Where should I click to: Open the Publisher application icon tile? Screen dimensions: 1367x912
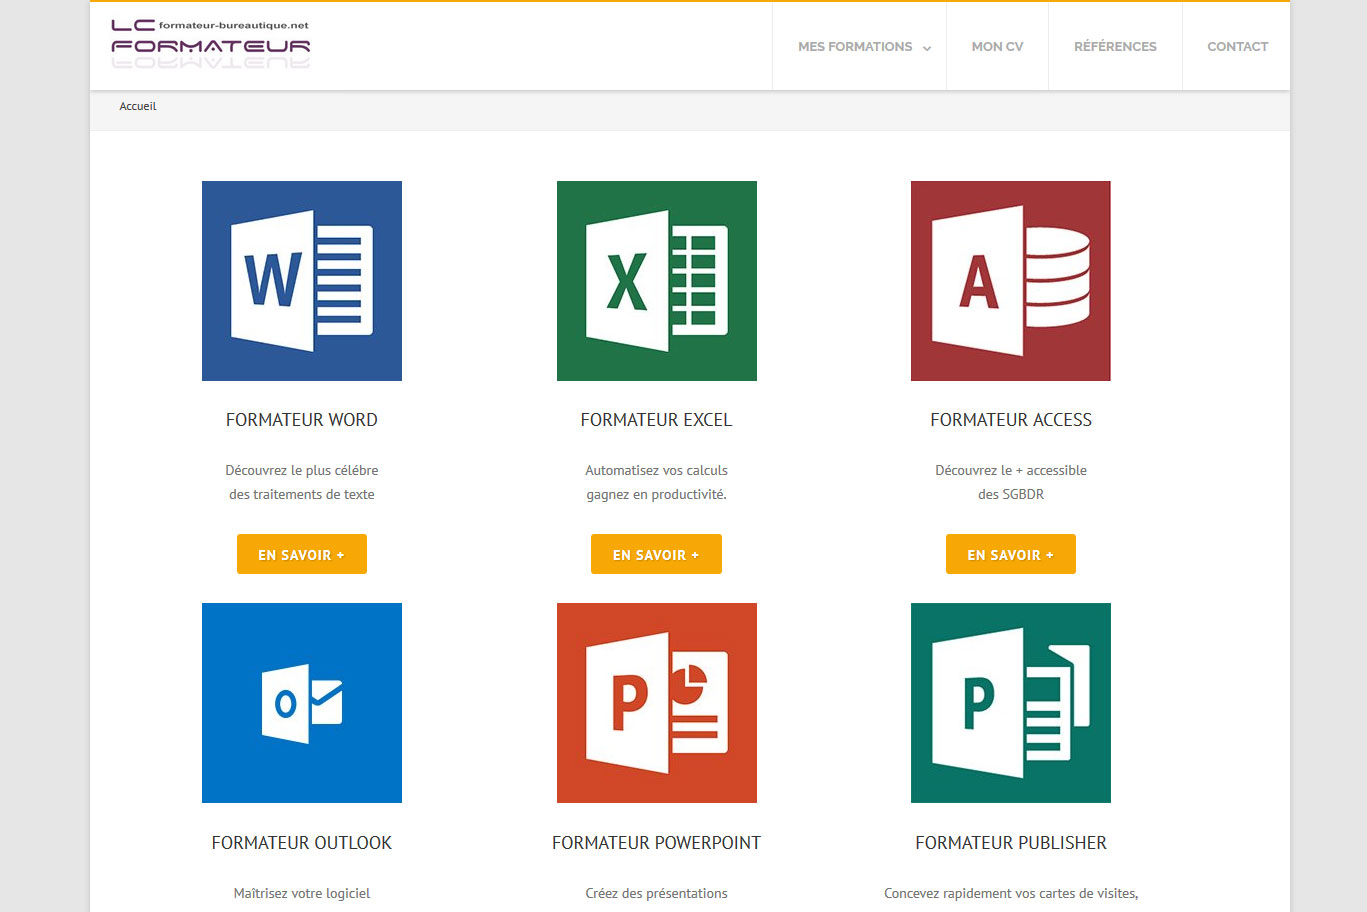pos(1011,703)
